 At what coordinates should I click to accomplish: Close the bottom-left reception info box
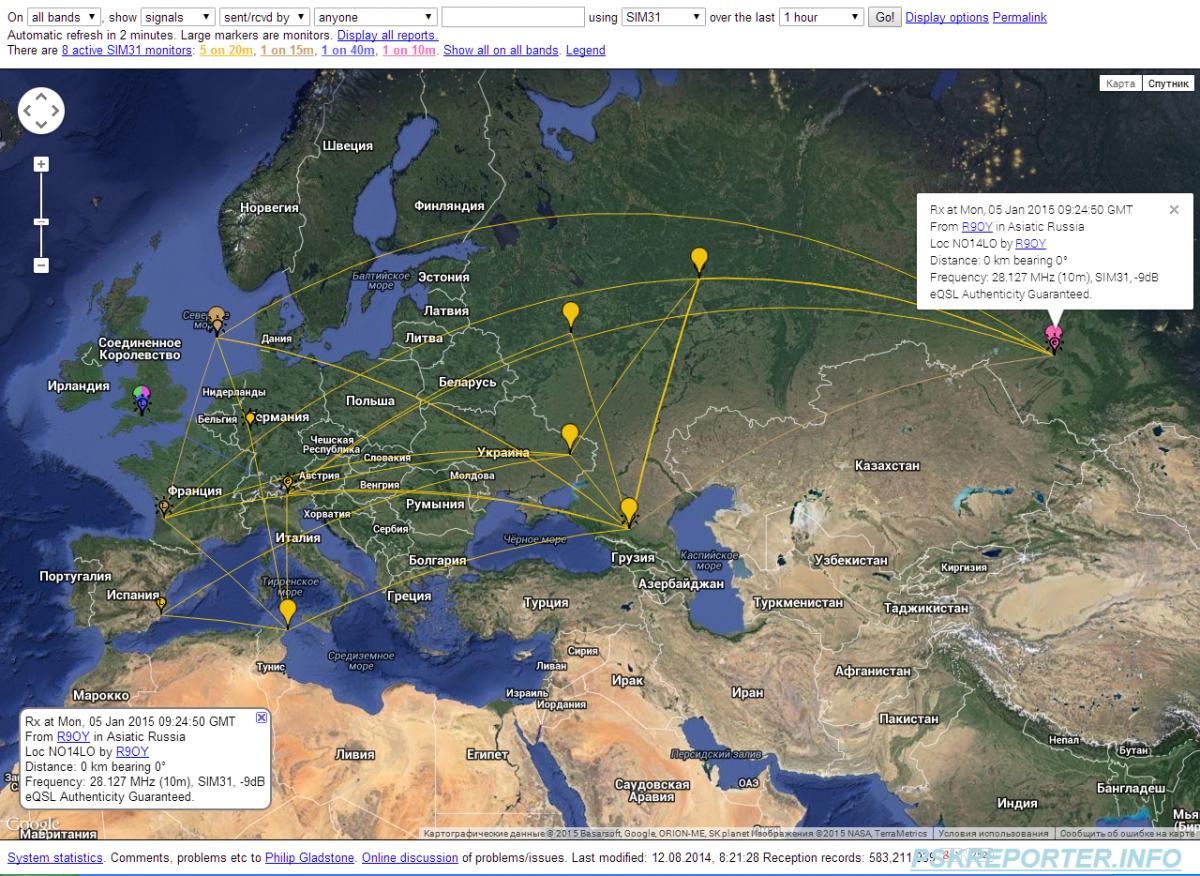click(x=261, y=717)
